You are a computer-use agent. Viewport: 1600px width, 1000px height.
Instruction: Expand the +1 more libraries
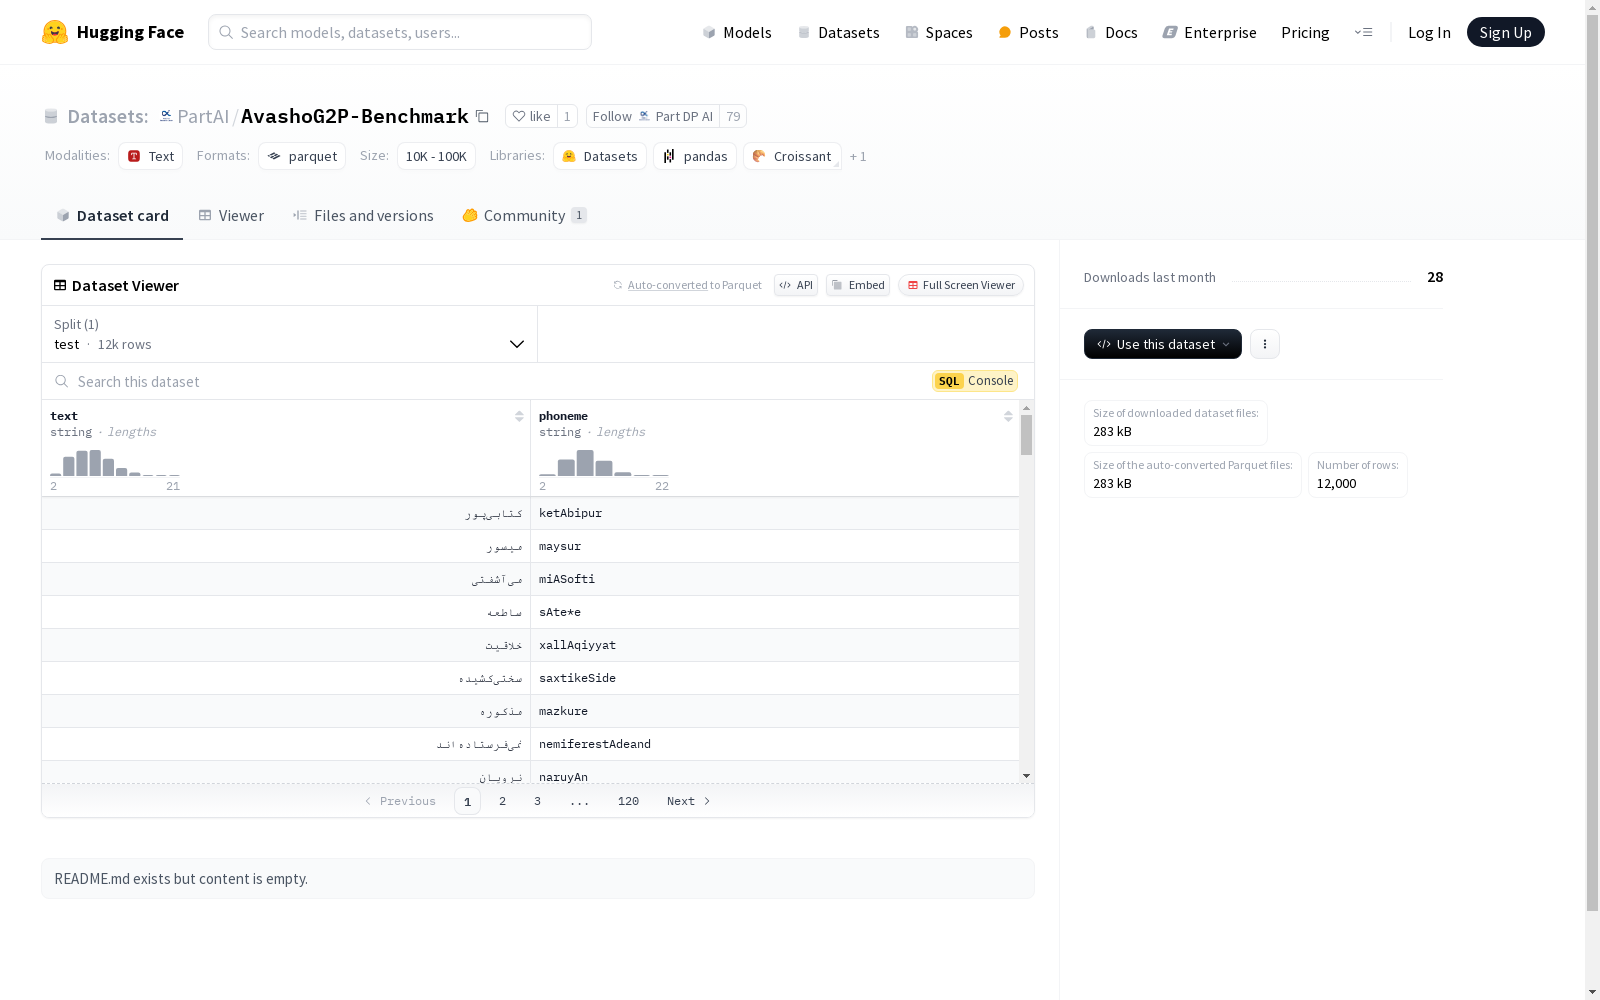[858, 156]
